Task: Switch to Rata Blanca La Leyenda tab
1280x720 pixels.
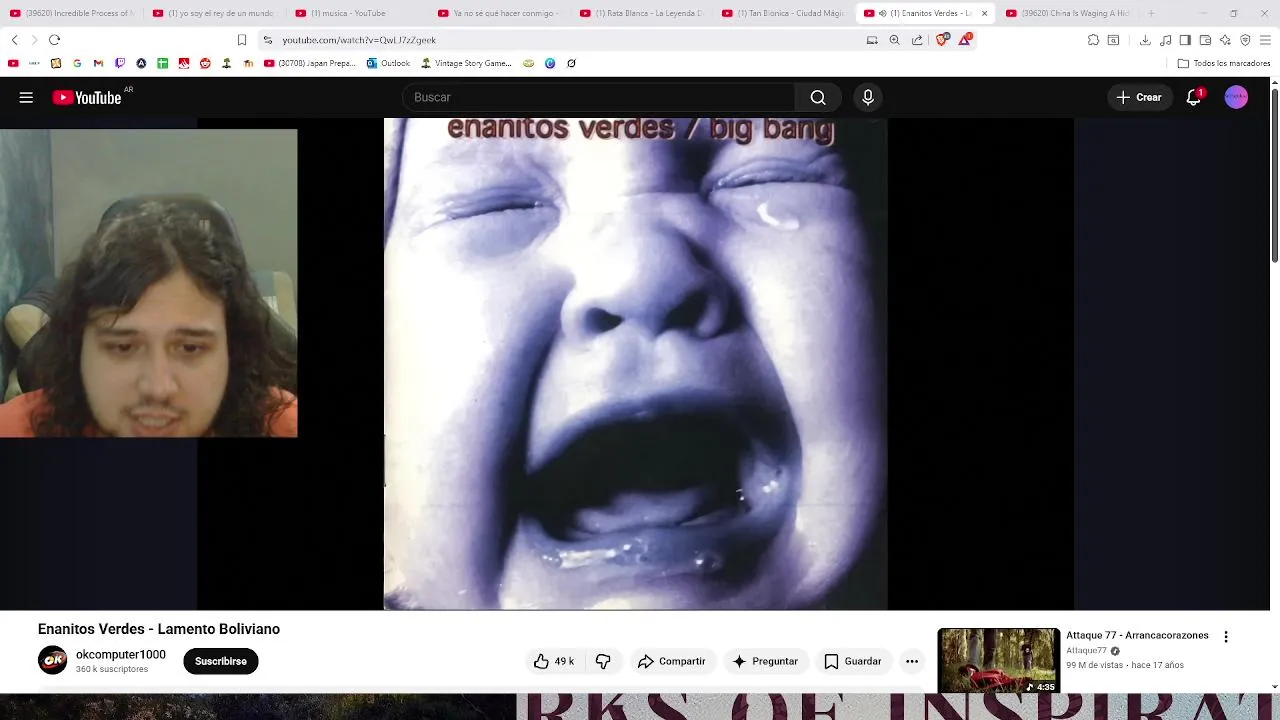Action: pyautogui.click(x=643, y=13)
